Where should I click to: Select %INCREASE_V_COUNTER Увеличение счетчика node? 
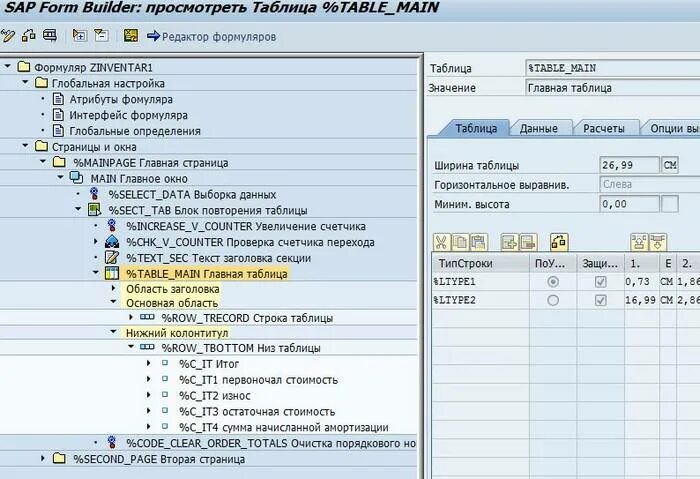pyautogui.click(x=246, y=226)
